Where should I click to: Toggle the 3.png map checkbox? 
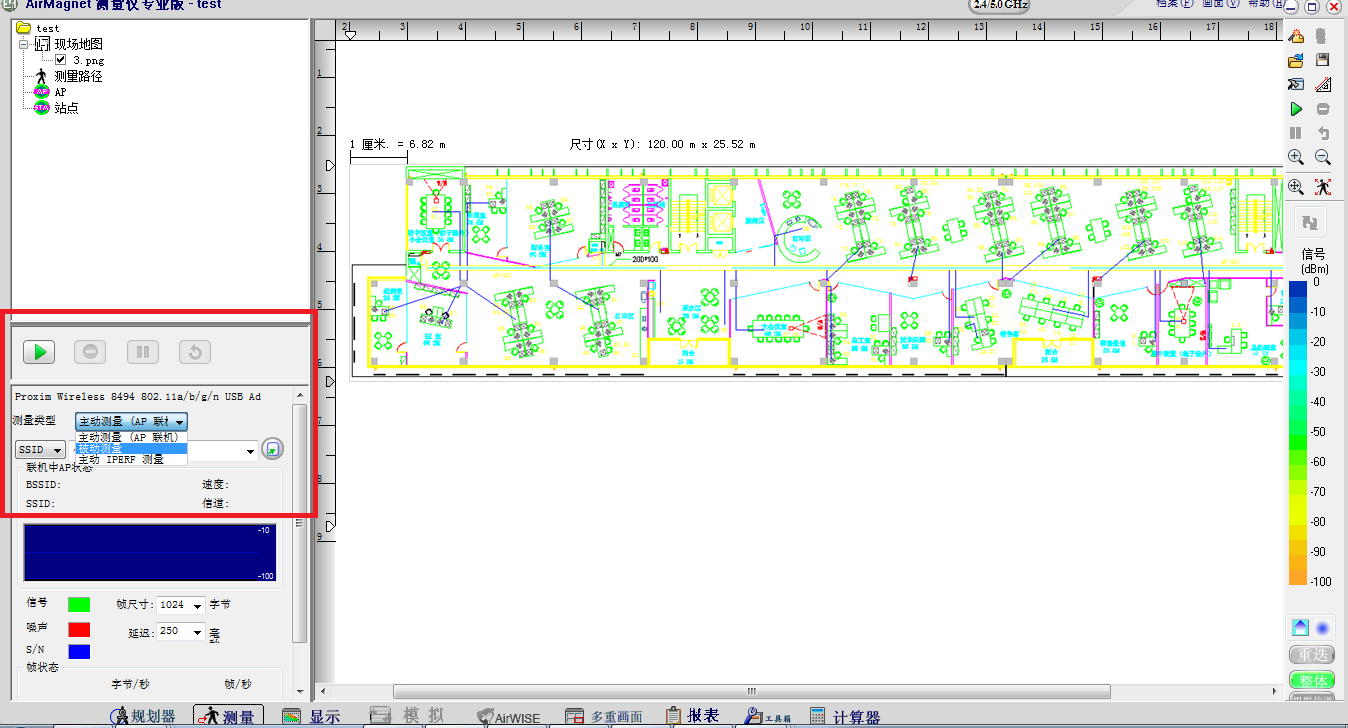click(x=60, y=60)
